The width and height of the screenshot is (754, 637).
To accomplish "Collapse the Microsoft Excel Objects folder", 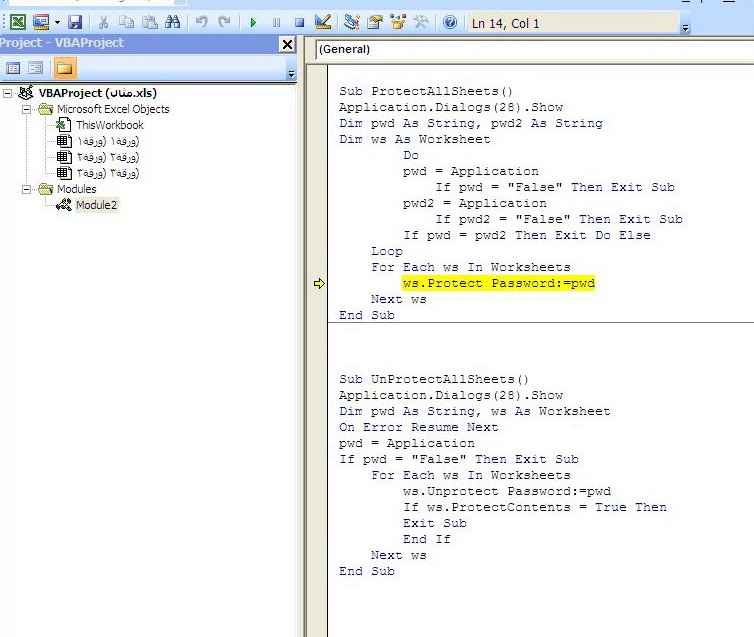I will point(26,109).
